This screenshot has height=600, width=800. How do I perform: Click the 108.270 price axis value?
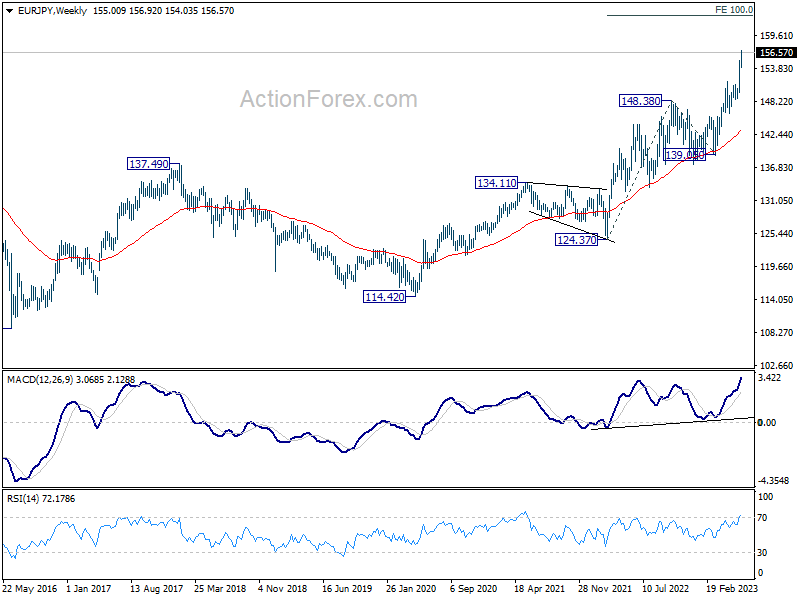tap(777, 332)
